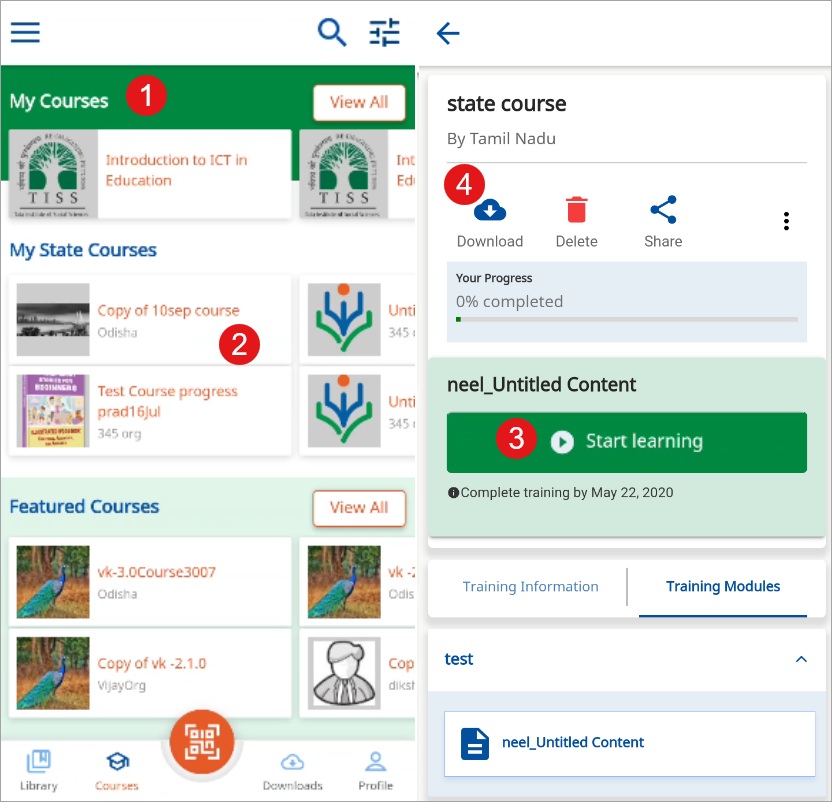Open the three-dot more options menu
The height and width of the screenshot is (802, 832).
787,221
